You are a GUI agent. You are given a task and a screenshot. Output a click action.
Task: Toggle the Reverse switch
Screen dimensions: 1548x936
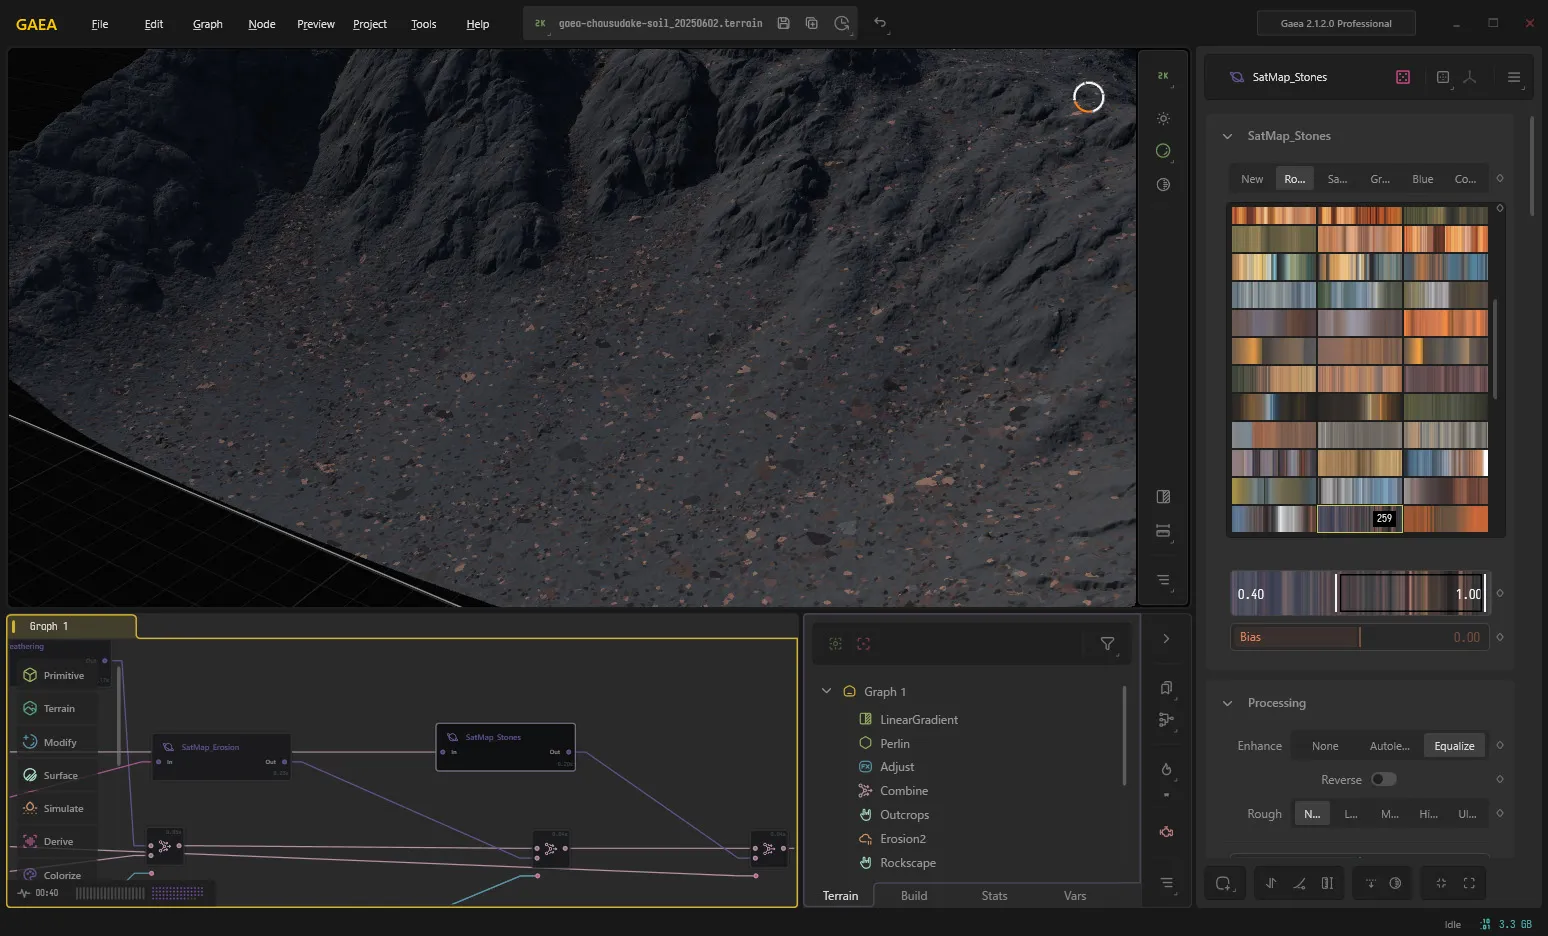point(1383,779)
